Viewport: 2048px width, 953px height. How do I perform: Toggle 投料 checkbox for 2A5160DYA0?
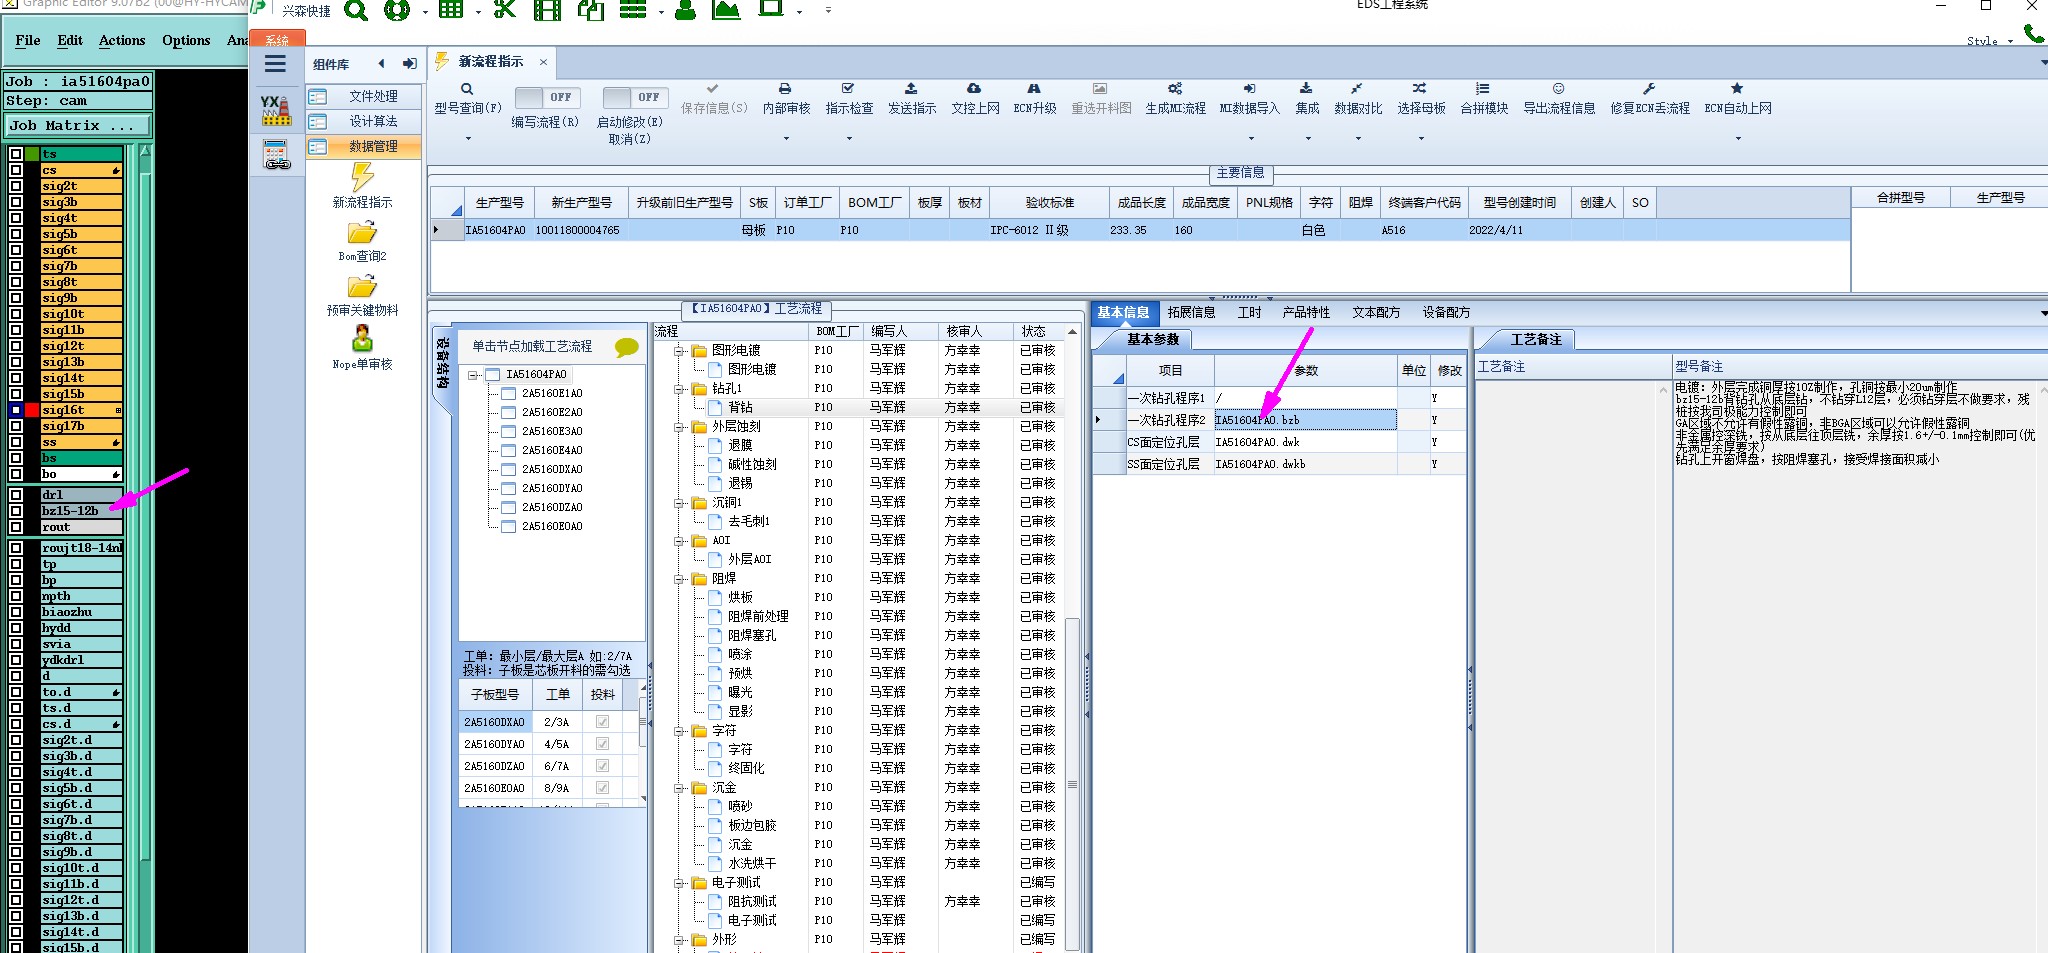click(x=602, y=744)
